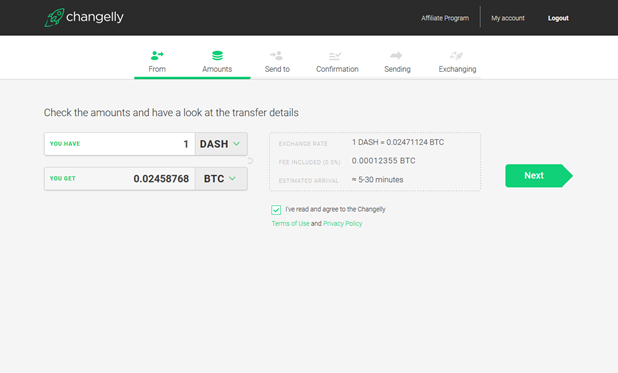Image resolution: width=618 pixels, height=373 pixels.
Task: Open the Privacy Policy link
Action: pyautogui.click(x=343, y=224)
